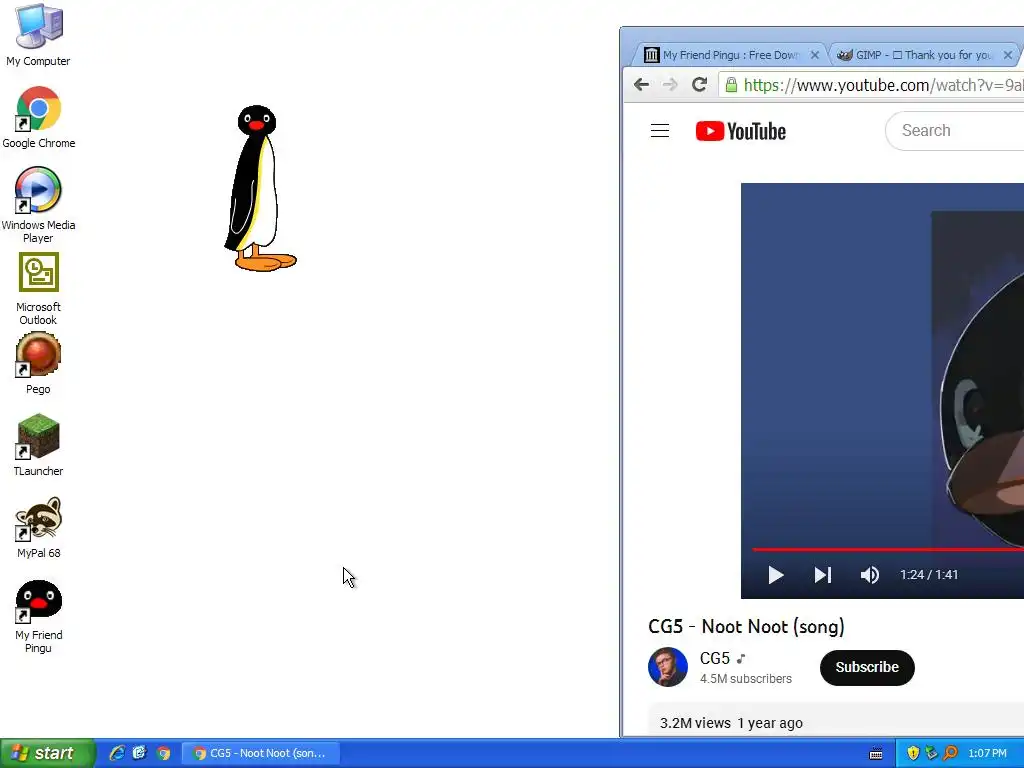Skip to the next video
Image resolution: width=1024 pixels, height=768 pixels.
(x=822, y=575)
